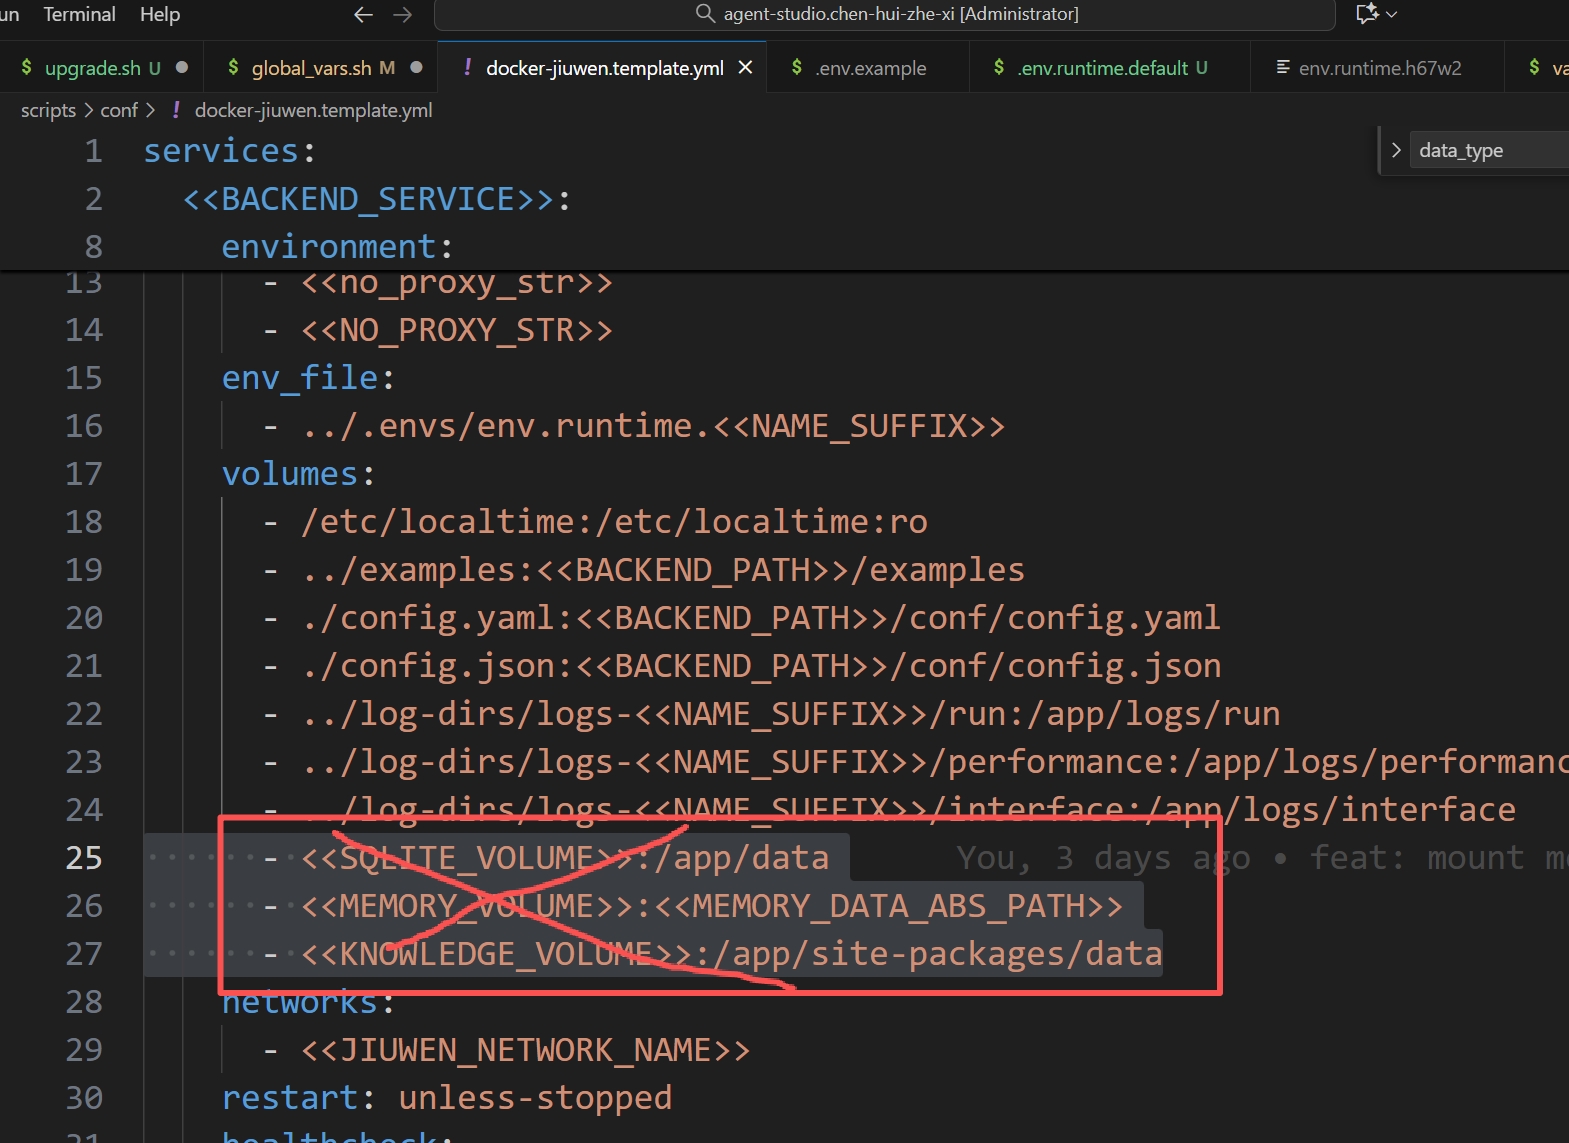Click line number 25 in the gutter
Viewport: 1569px width, 1143px height.
pos(84,858)
